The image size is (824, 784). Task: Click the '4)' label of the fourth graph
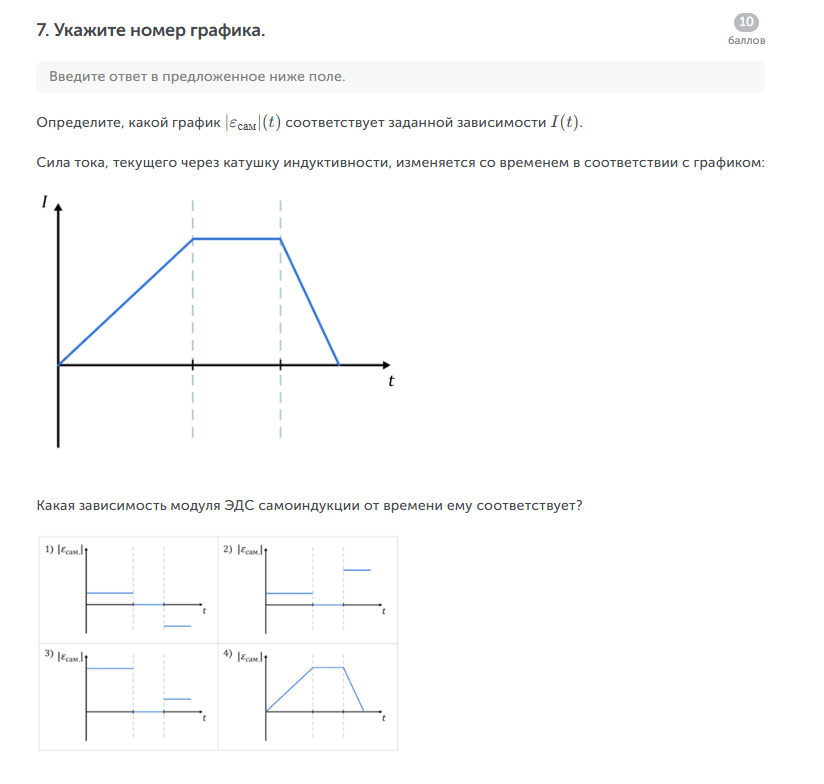(228, 654)
